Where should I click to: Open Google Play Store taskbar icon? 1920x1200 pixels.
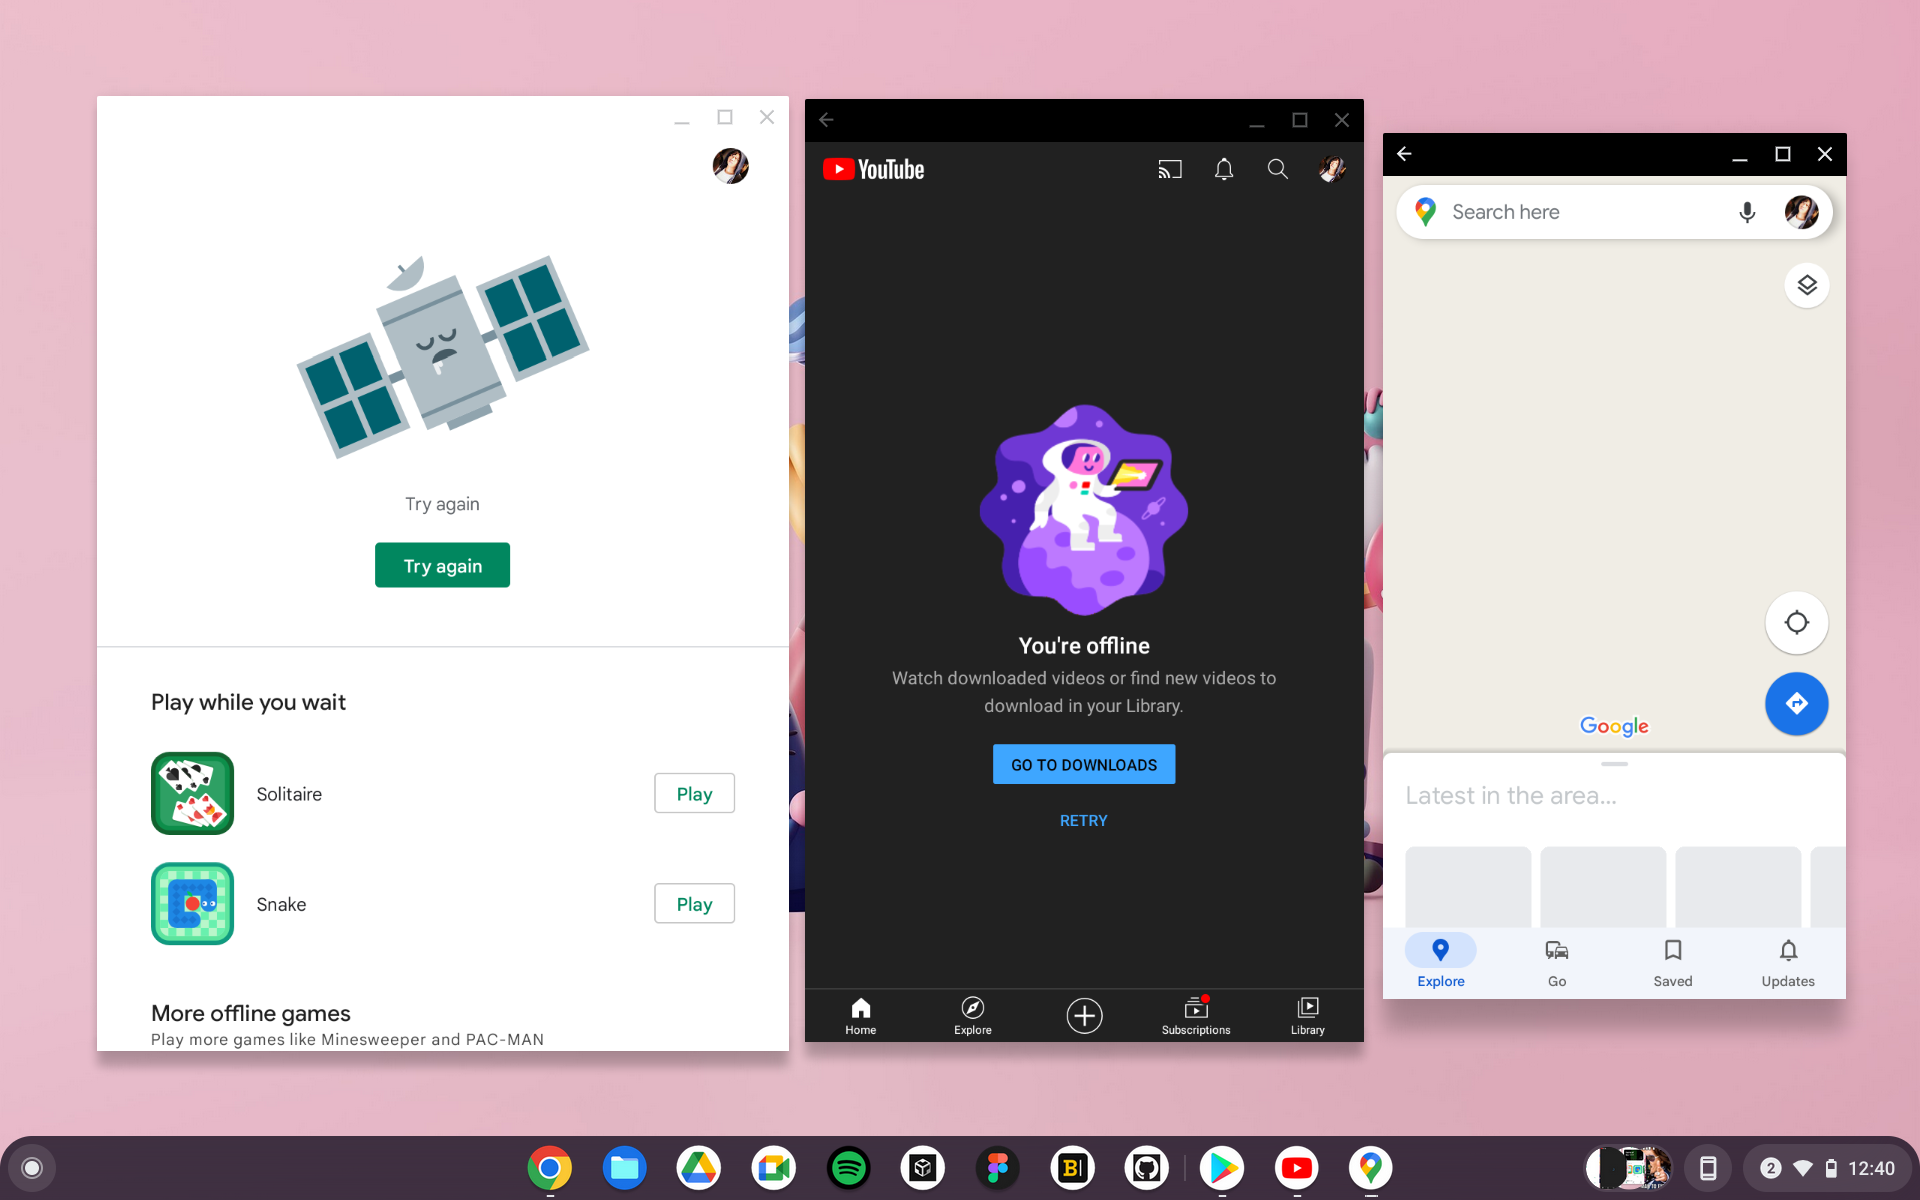[1221, 1168]
